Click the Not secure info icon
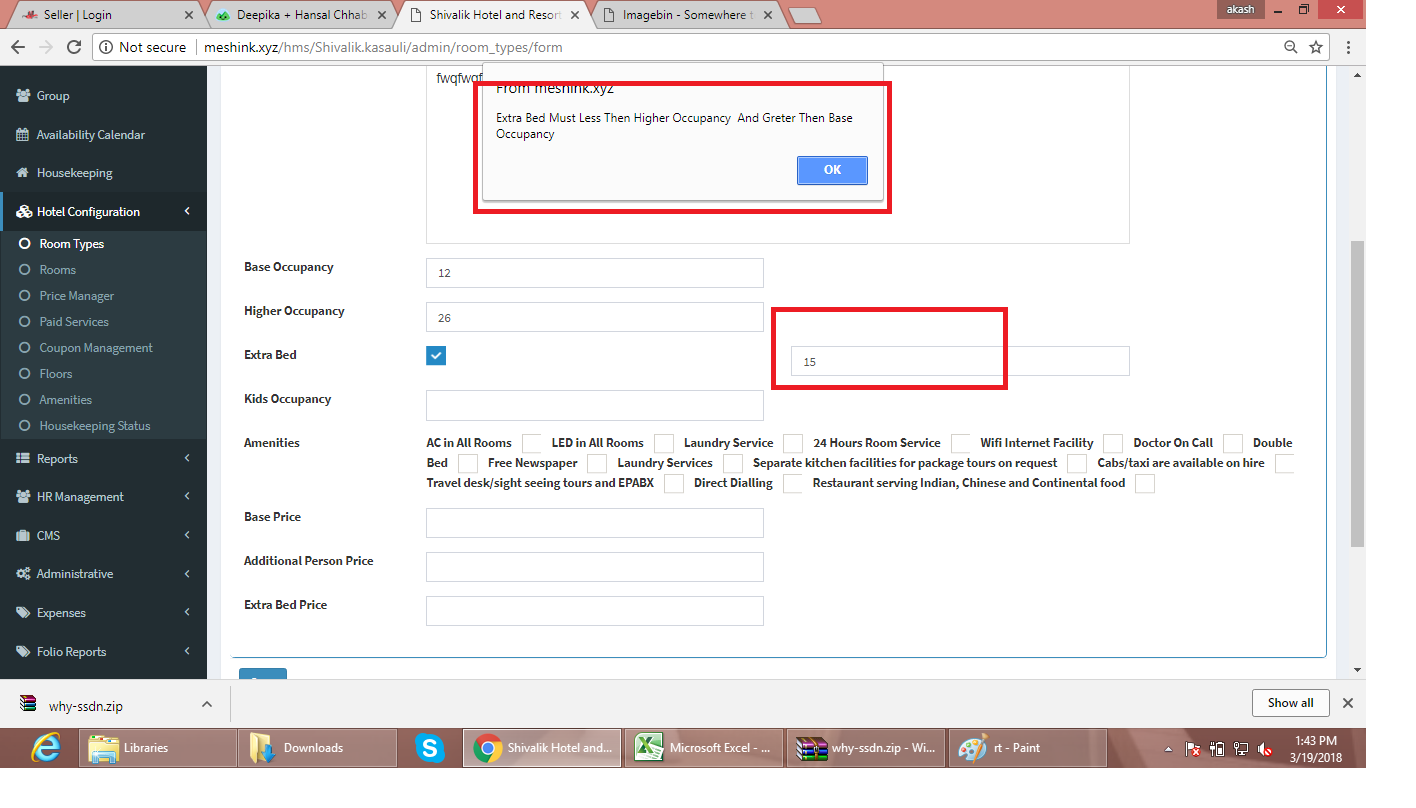 coord(106,47)
